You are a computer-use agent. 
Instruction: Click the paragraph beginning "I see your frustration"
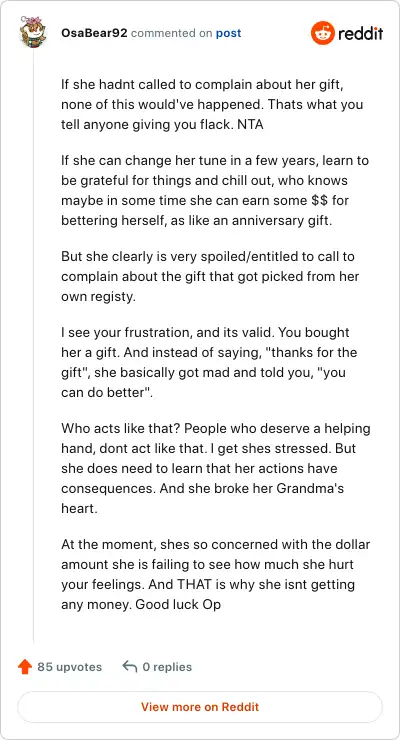[209, 362]
